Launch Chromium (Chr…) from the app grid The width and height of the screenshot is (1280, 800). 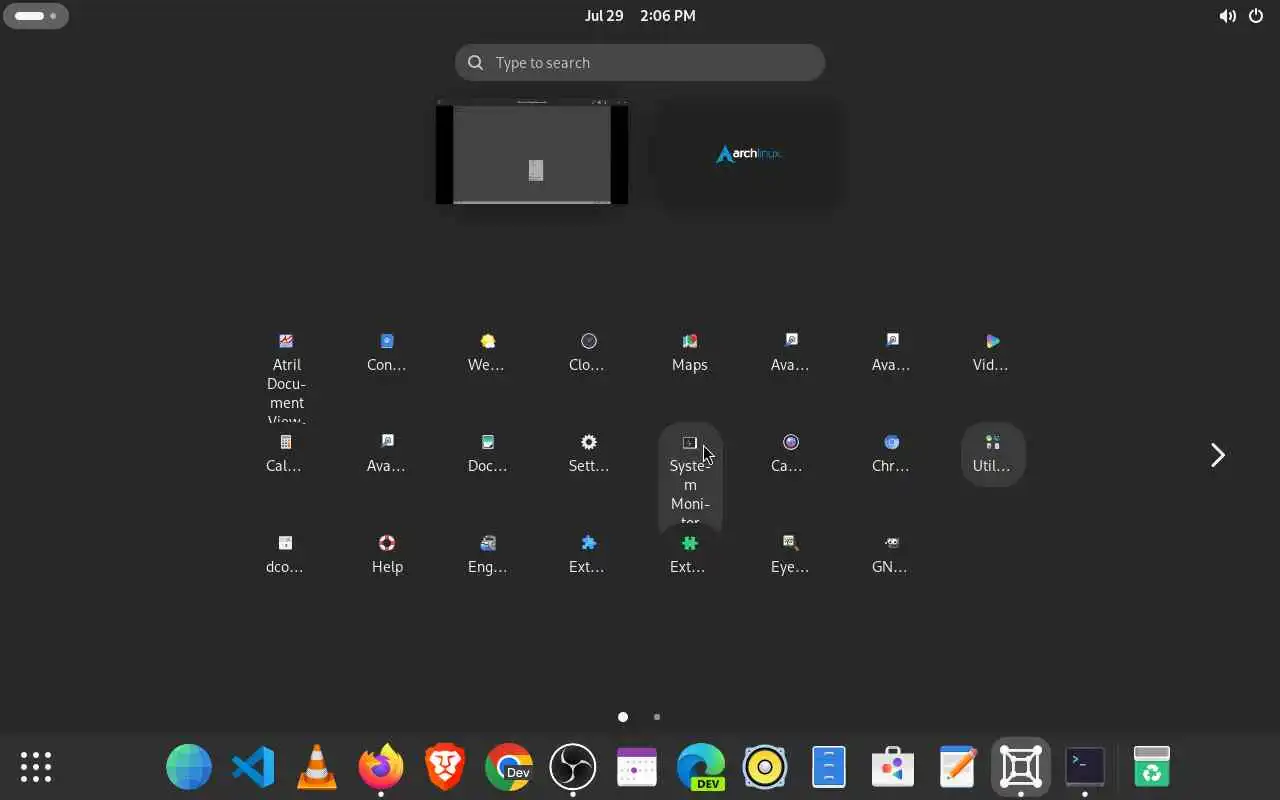pyautogui.click(x=891, y=454)
